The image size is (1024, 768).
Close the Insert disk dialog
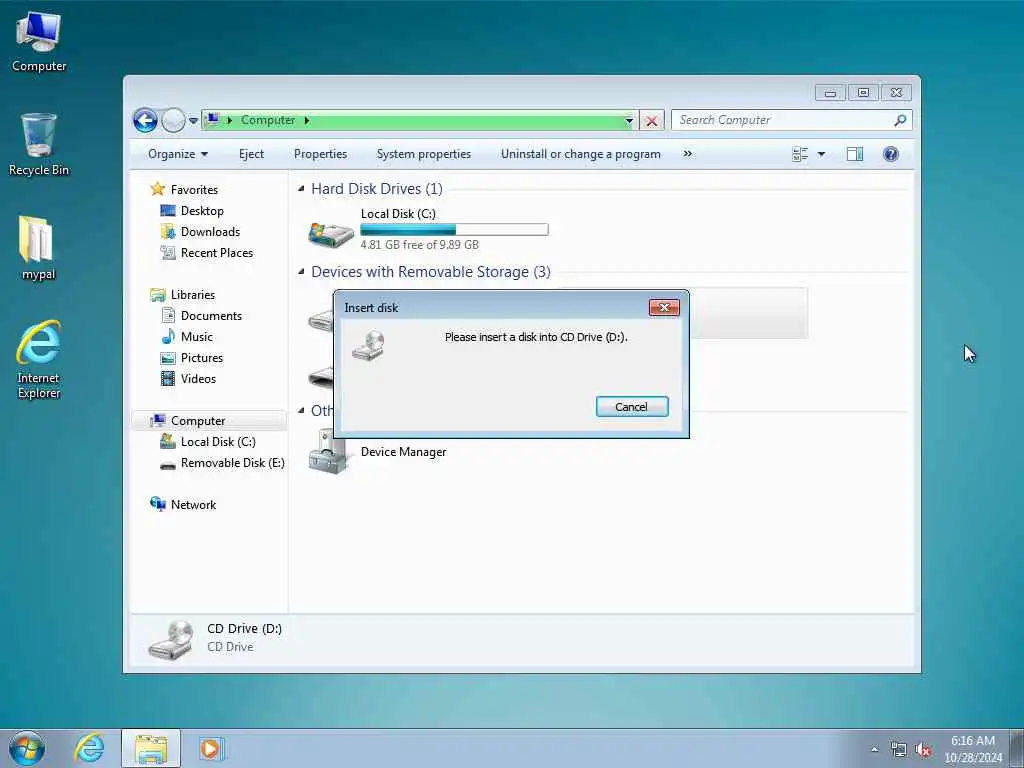point(664,308)
